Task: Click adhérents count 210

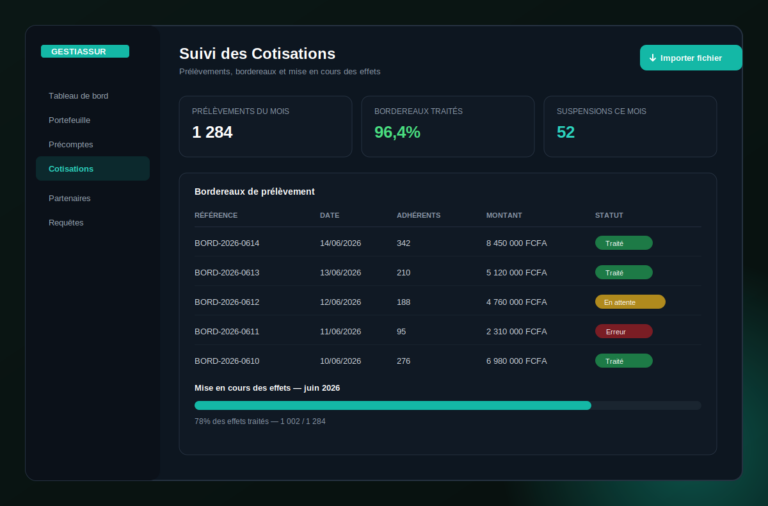Action: [x=404, y=273]
